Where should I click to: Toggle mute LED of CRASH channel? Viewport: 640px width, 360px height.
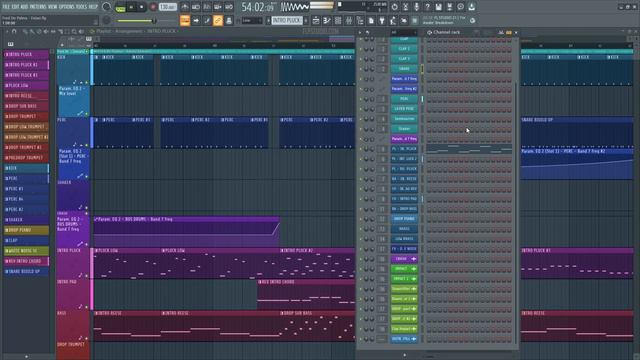point(360,259)
